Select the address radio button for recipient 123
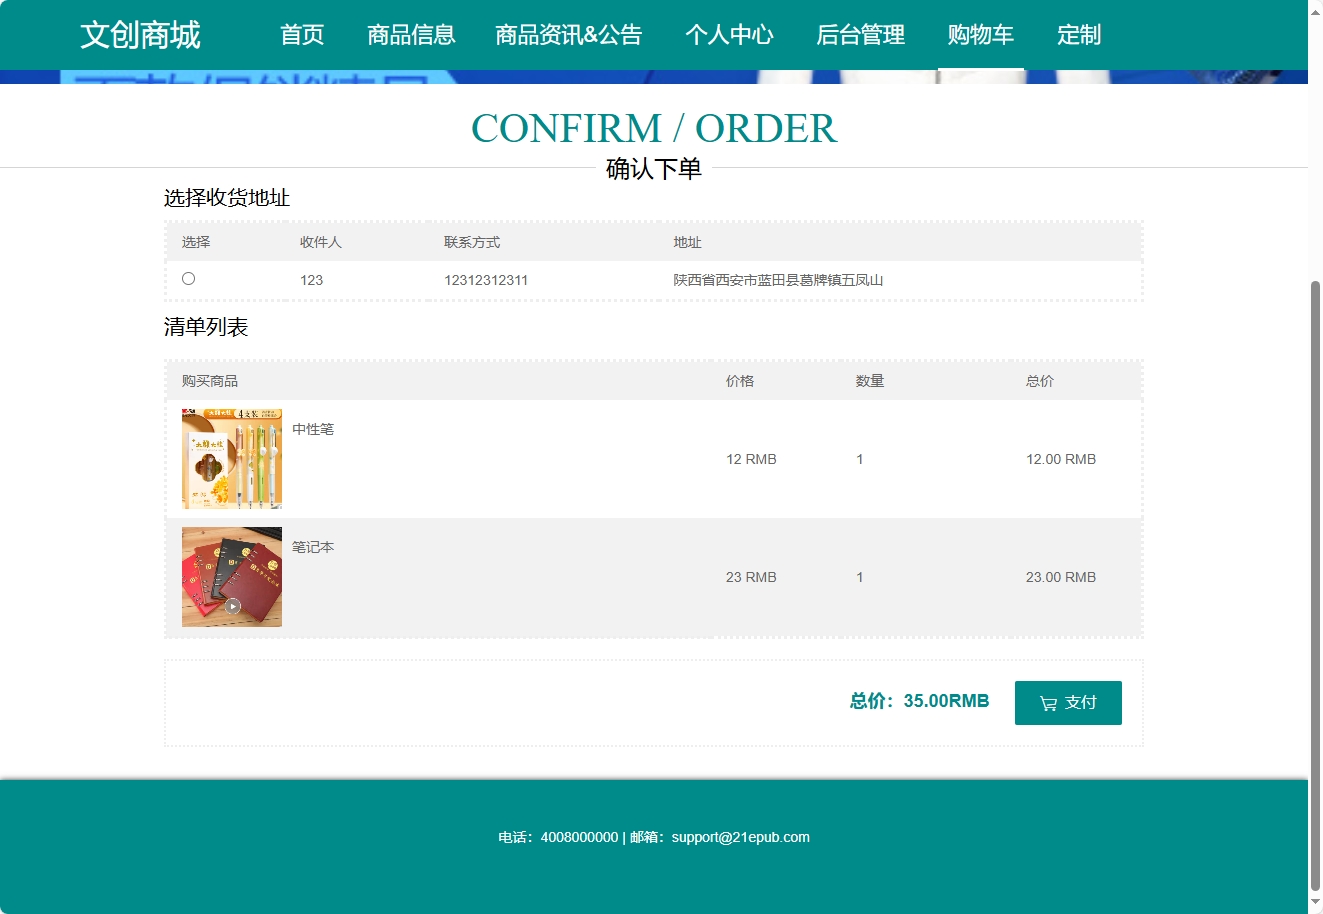This screenshot has height=914, width=1323. pos(188,279)
